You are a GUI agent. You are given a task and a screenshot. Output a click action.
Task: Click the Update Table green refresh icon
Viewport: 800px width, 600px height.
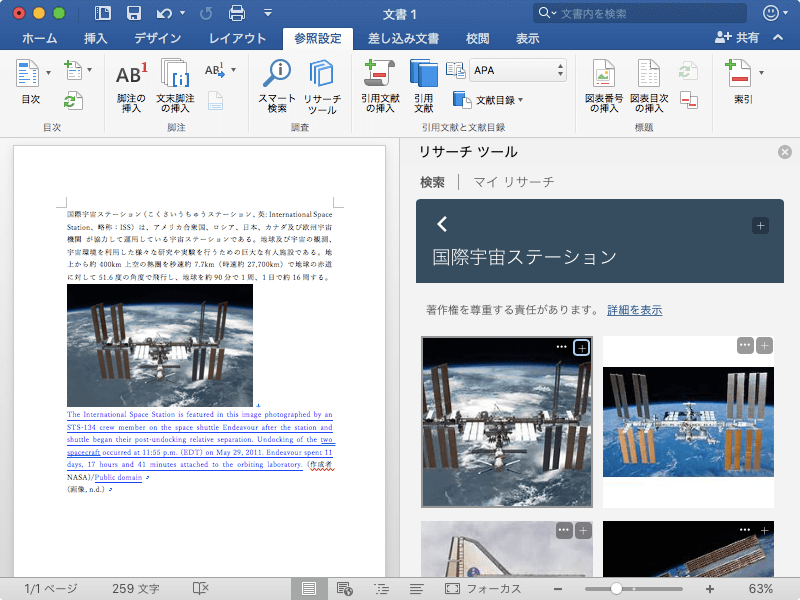[x=72, y=101]
